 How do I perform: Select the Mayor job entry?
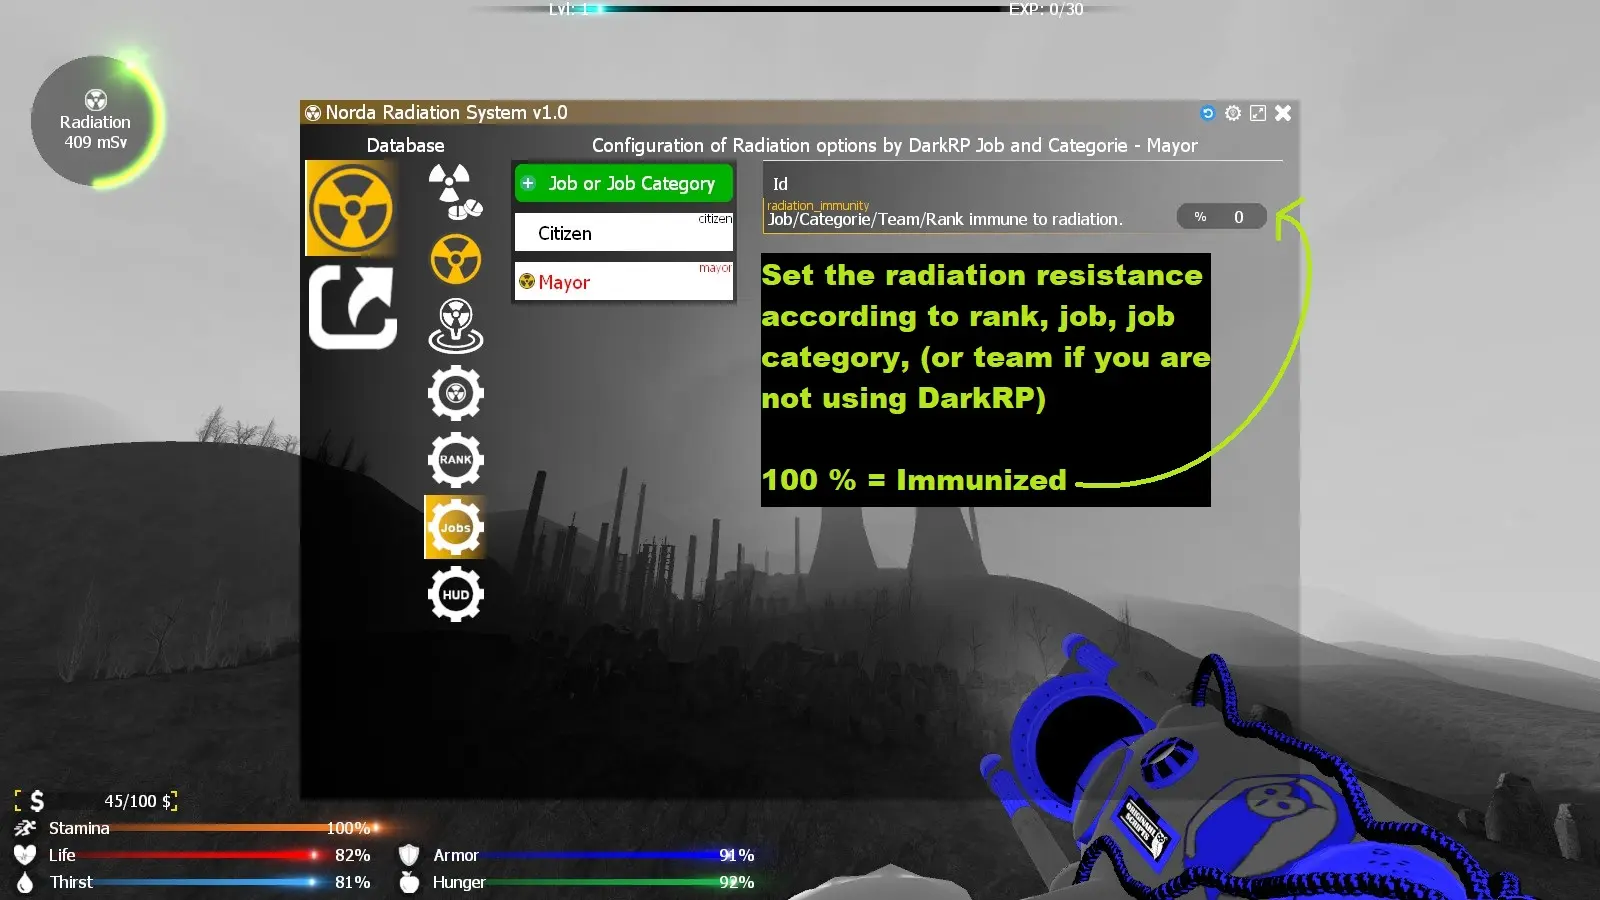624,282
